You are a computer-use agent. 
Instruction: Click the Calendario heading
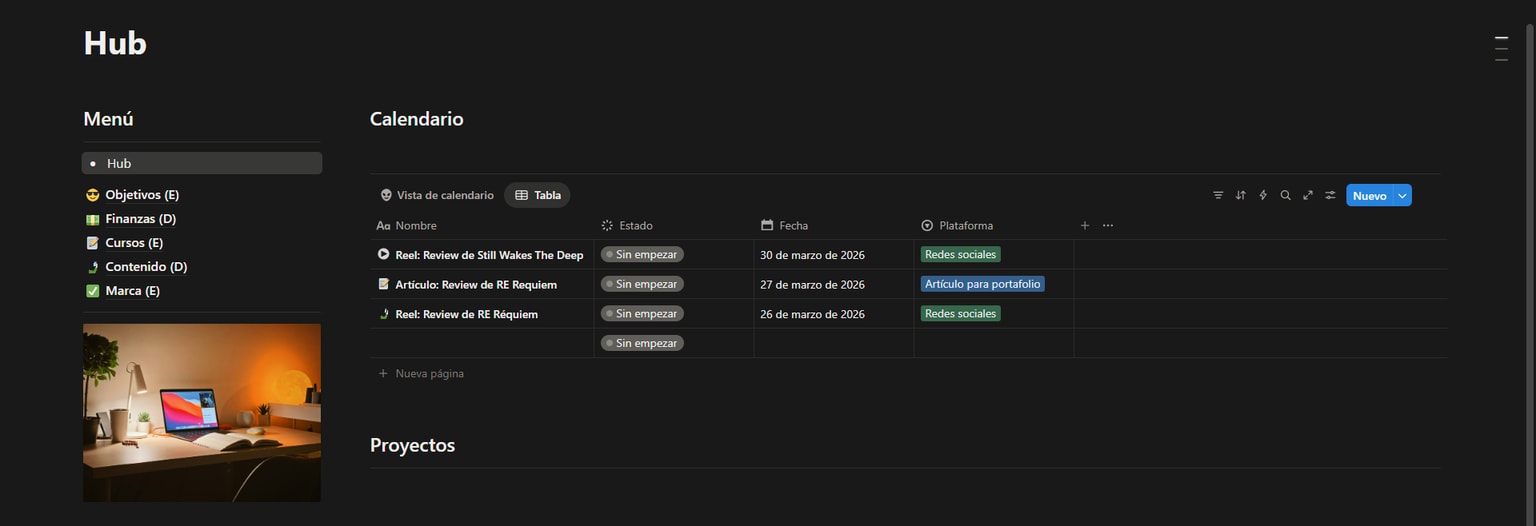click(416, 118)
